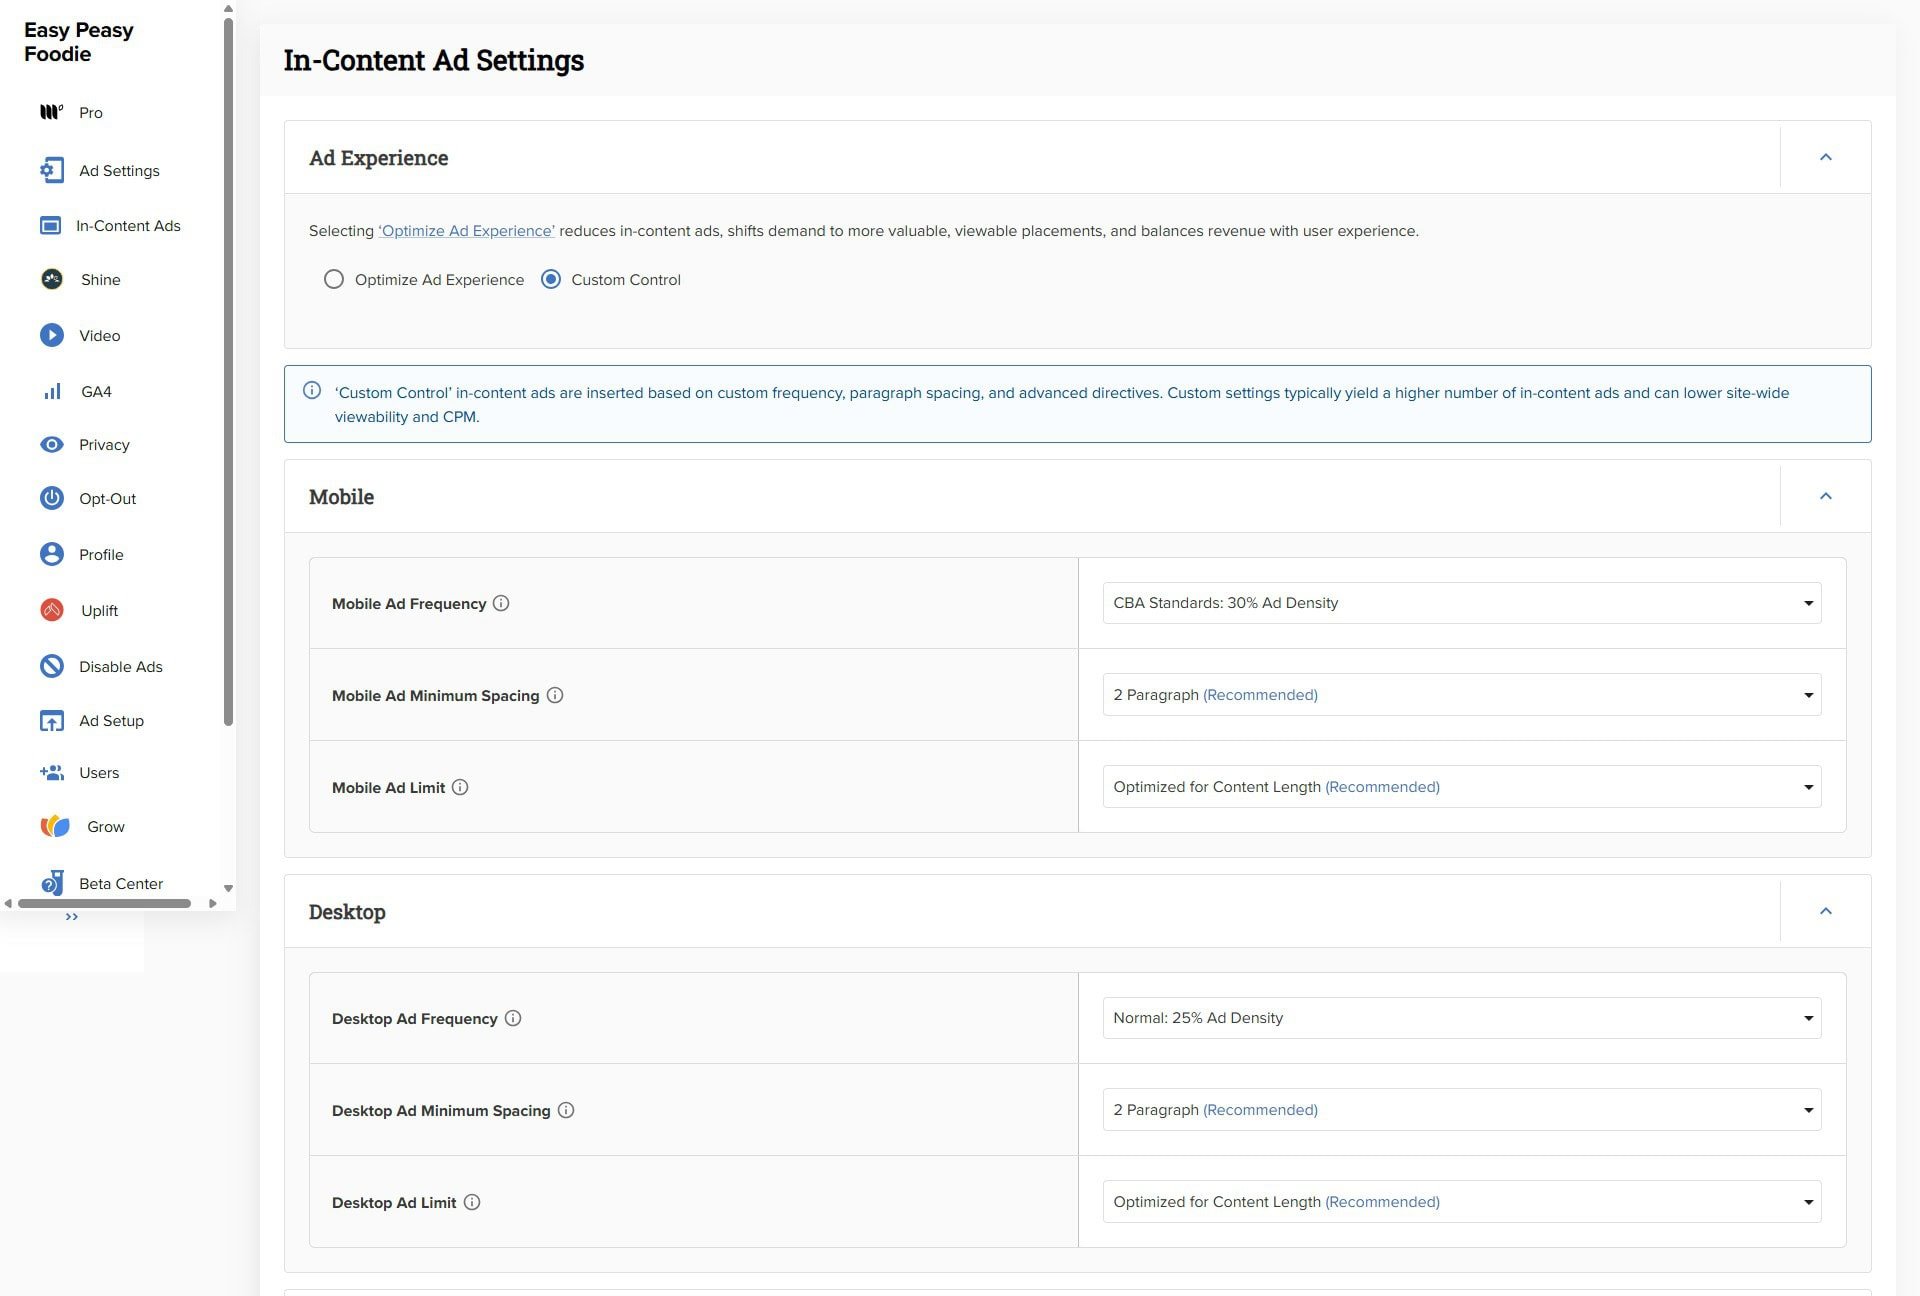Open the Shine section from the sidebar
Image resolution: width=1920 pixels, height=1296 pixels.
pyautogui.click(x=52, y=279)
